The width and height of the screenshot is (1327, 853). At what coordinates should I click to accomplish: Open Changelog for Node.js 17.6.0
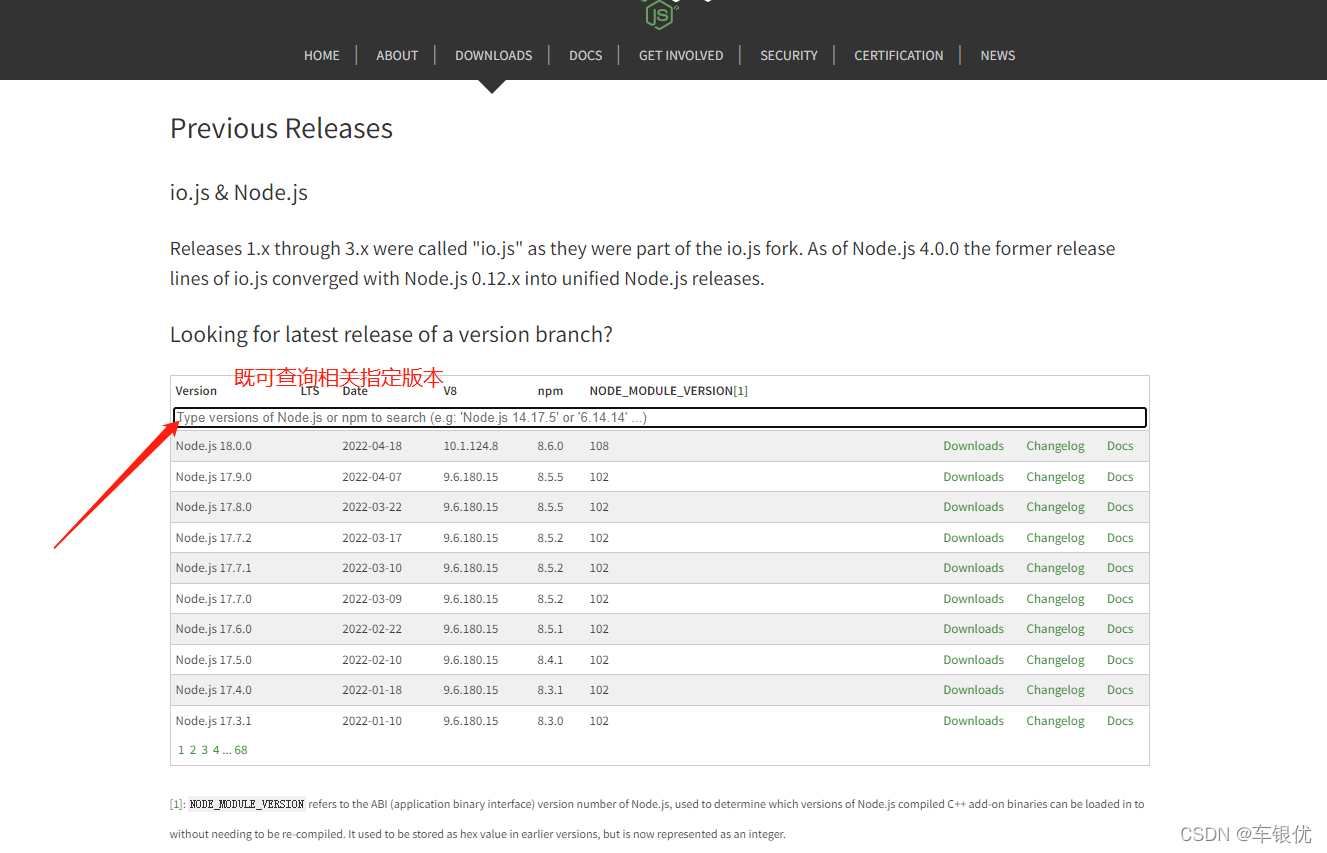[1055, 629]
